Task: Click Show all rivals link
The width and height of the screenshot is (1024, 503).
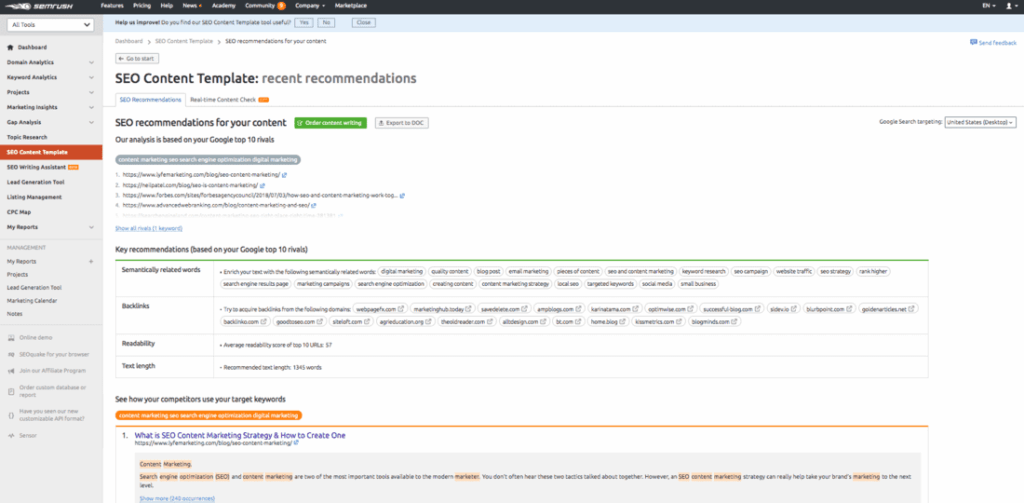Action: click(x=149, y=229)
